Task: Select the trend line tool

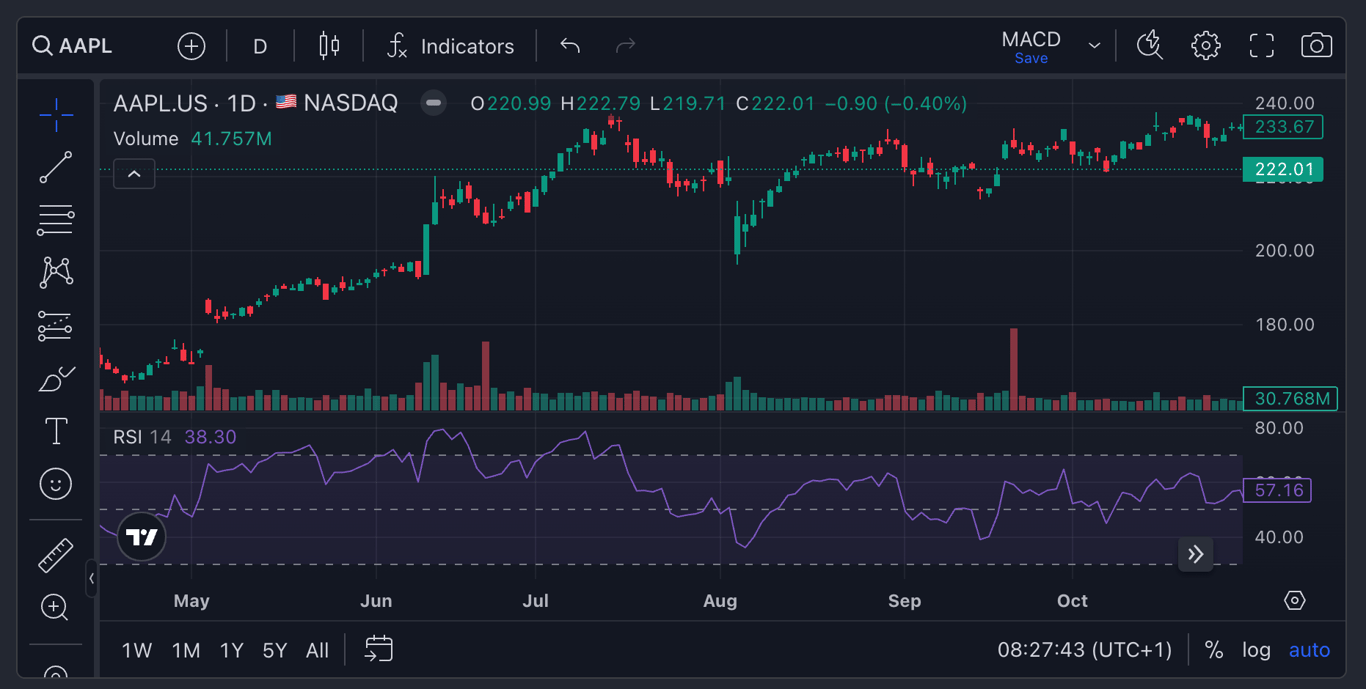Action: (56, 168)
